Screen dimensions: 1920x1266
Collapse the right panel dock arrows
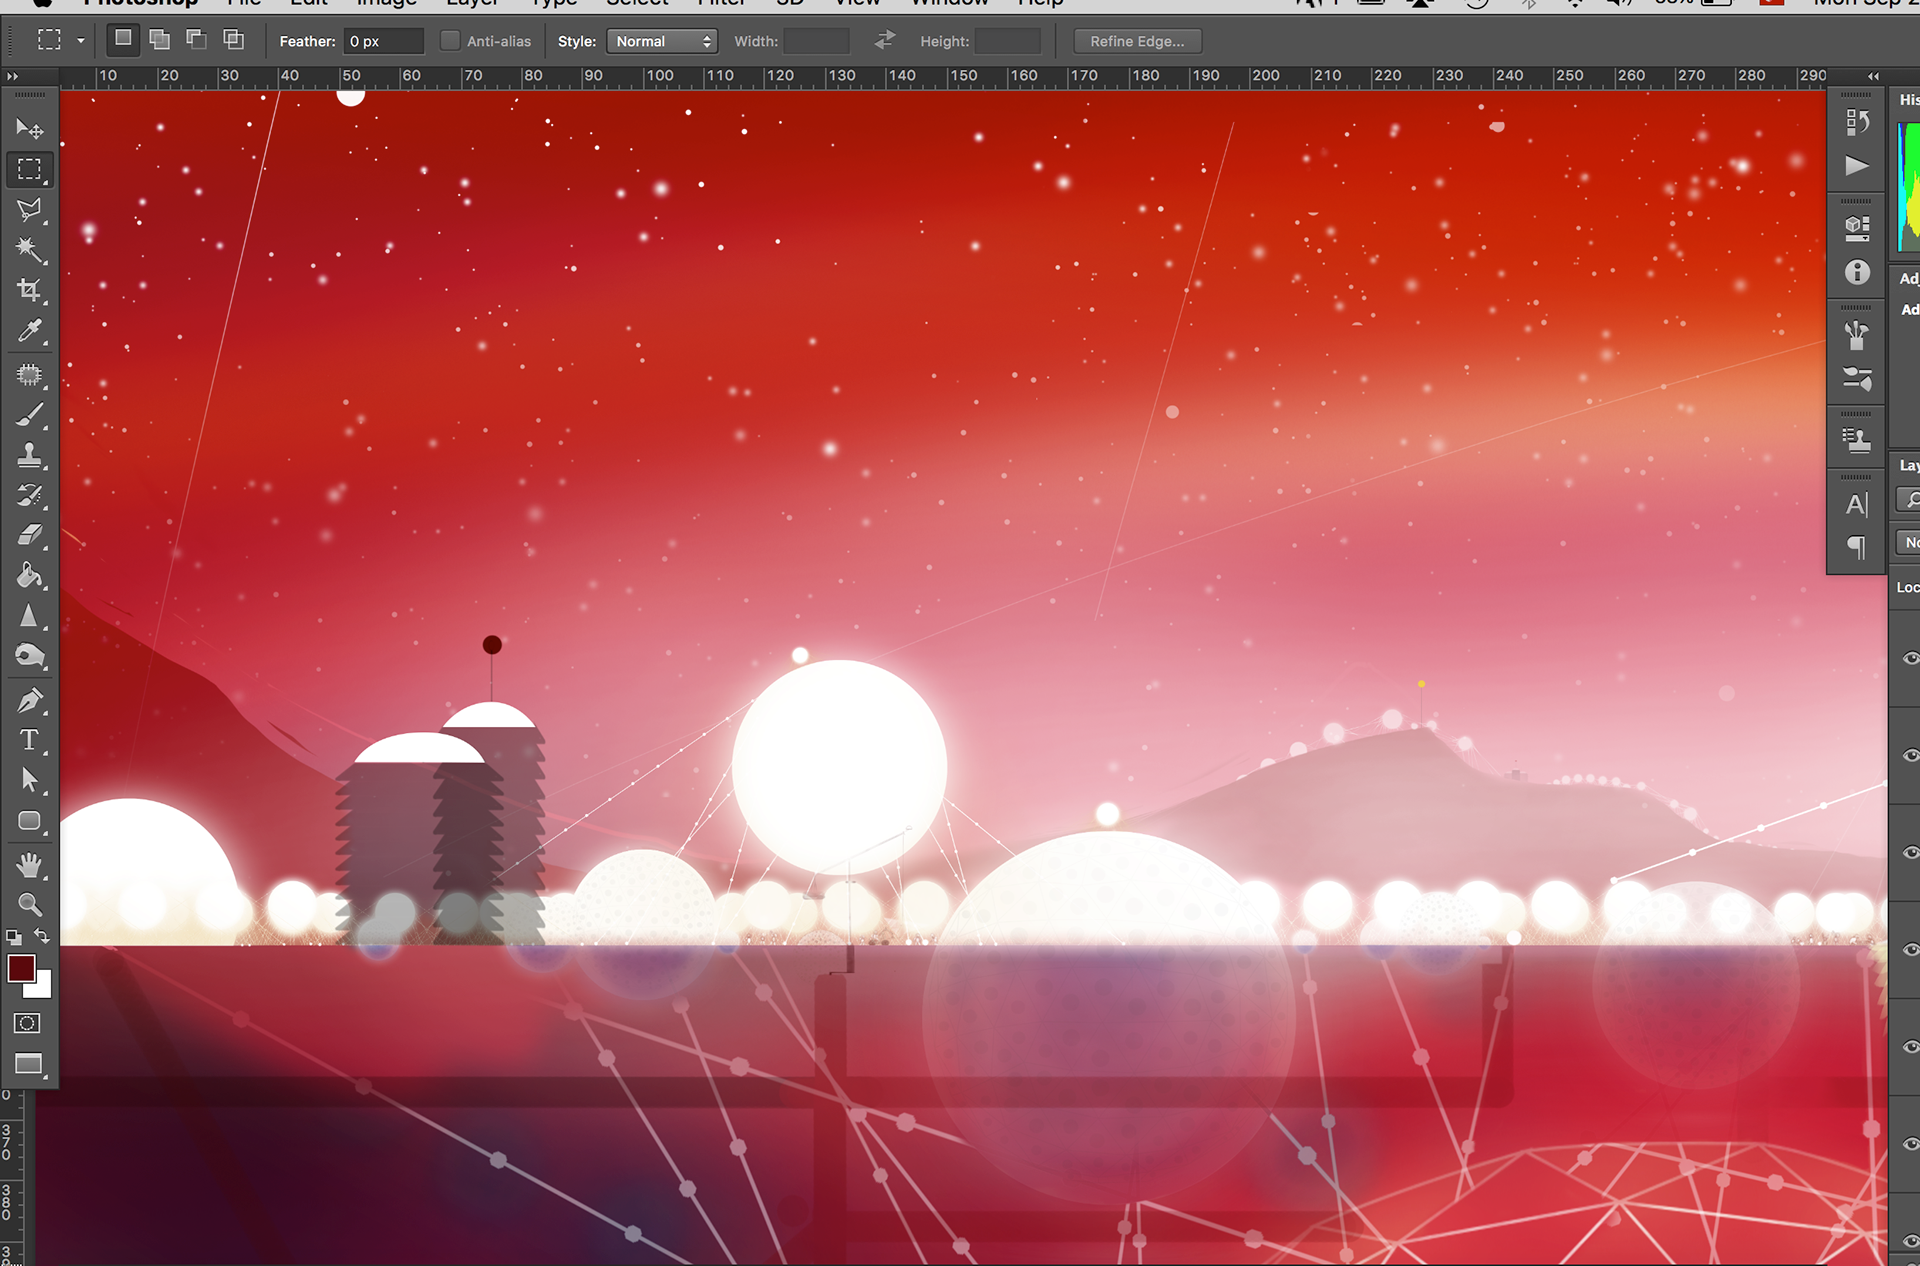[x=1873, y=76]
